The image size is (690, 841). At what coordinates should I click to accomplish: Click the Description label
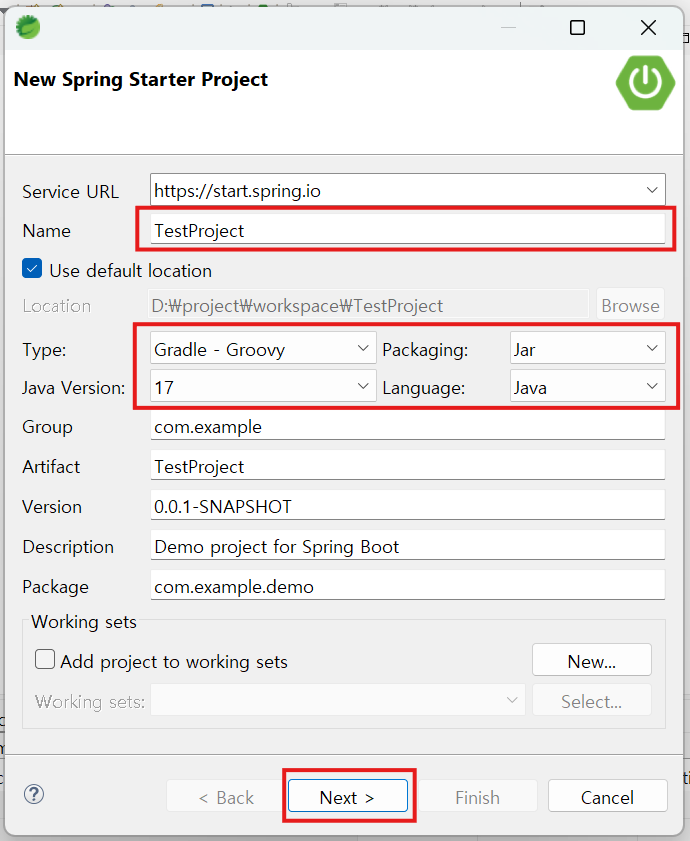coord(68,547)
